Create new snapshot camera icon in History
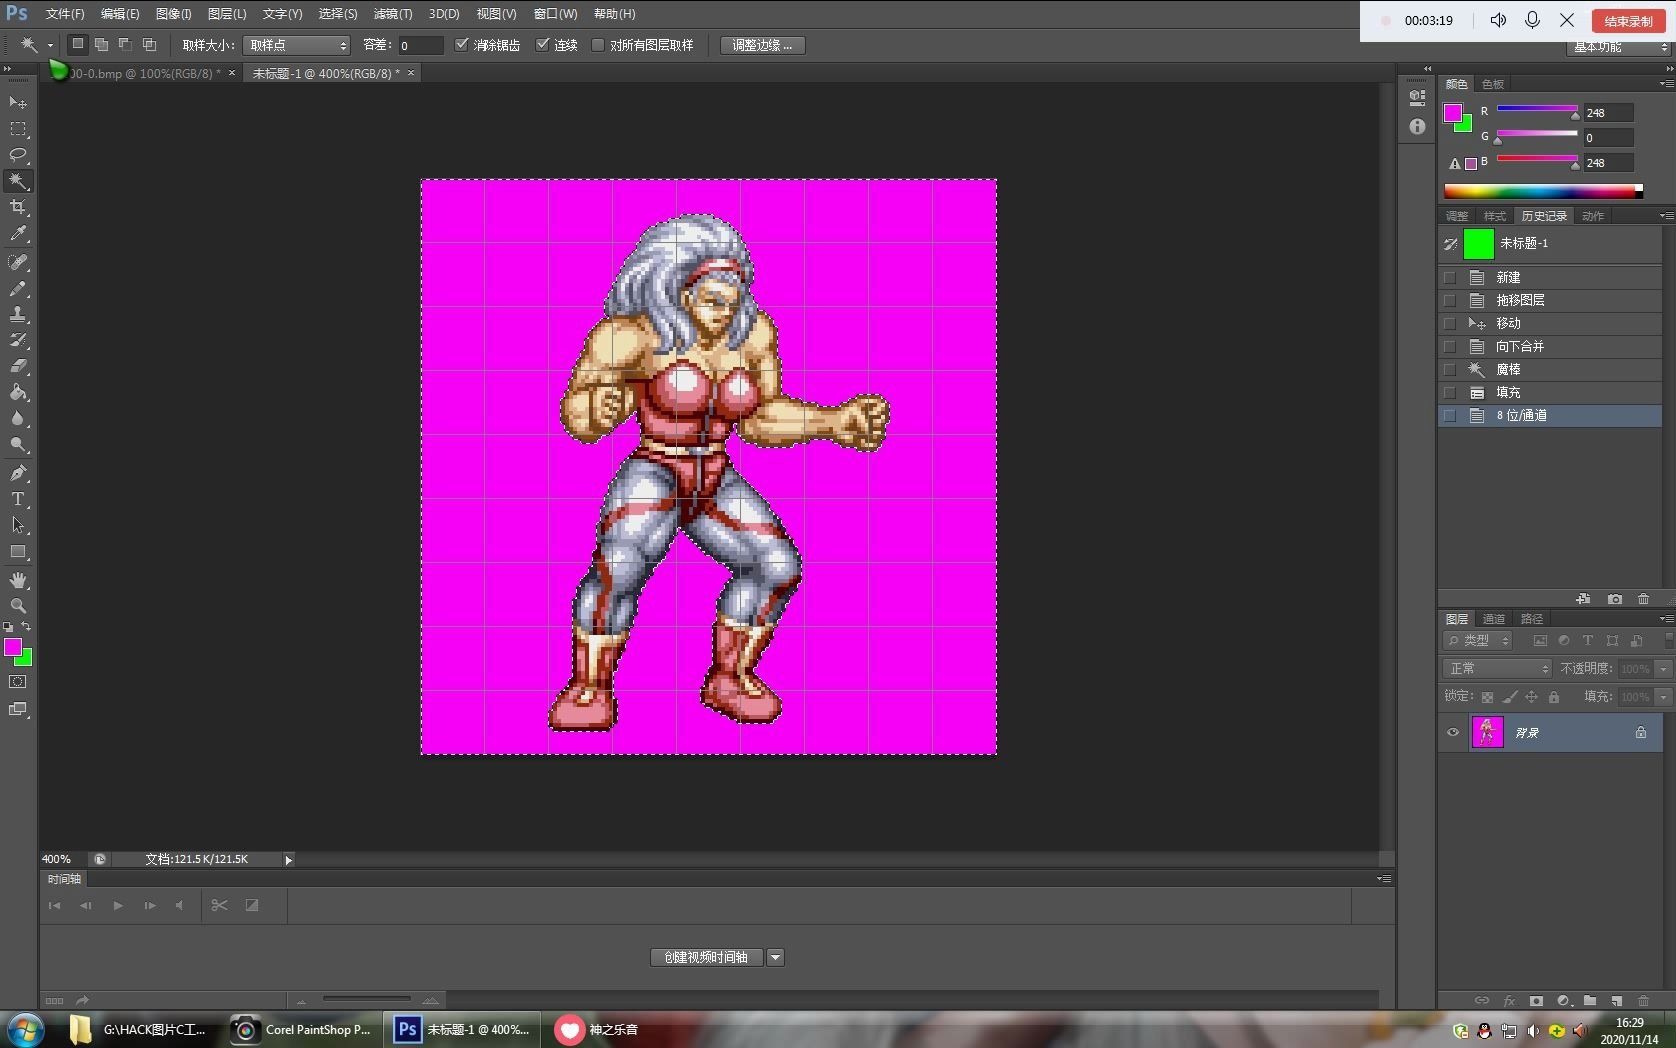This screenshot has width=1676, height=1048. pos(1614,599)
